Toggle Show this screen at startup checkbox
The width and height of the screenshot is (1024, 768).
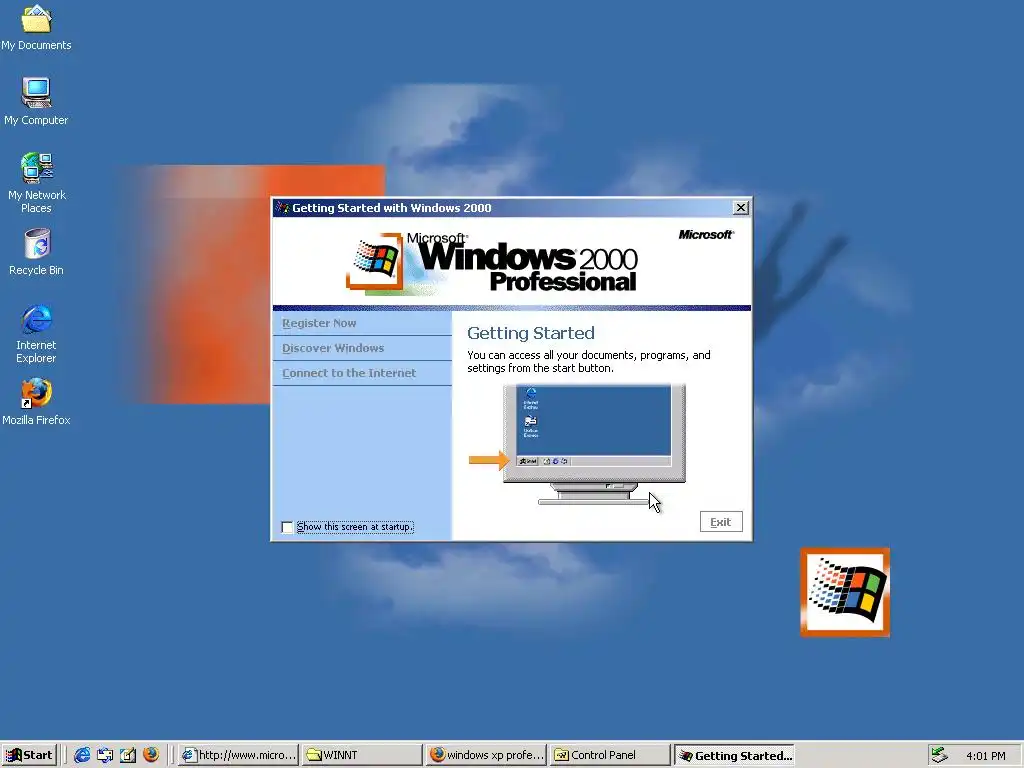point(287,527)
